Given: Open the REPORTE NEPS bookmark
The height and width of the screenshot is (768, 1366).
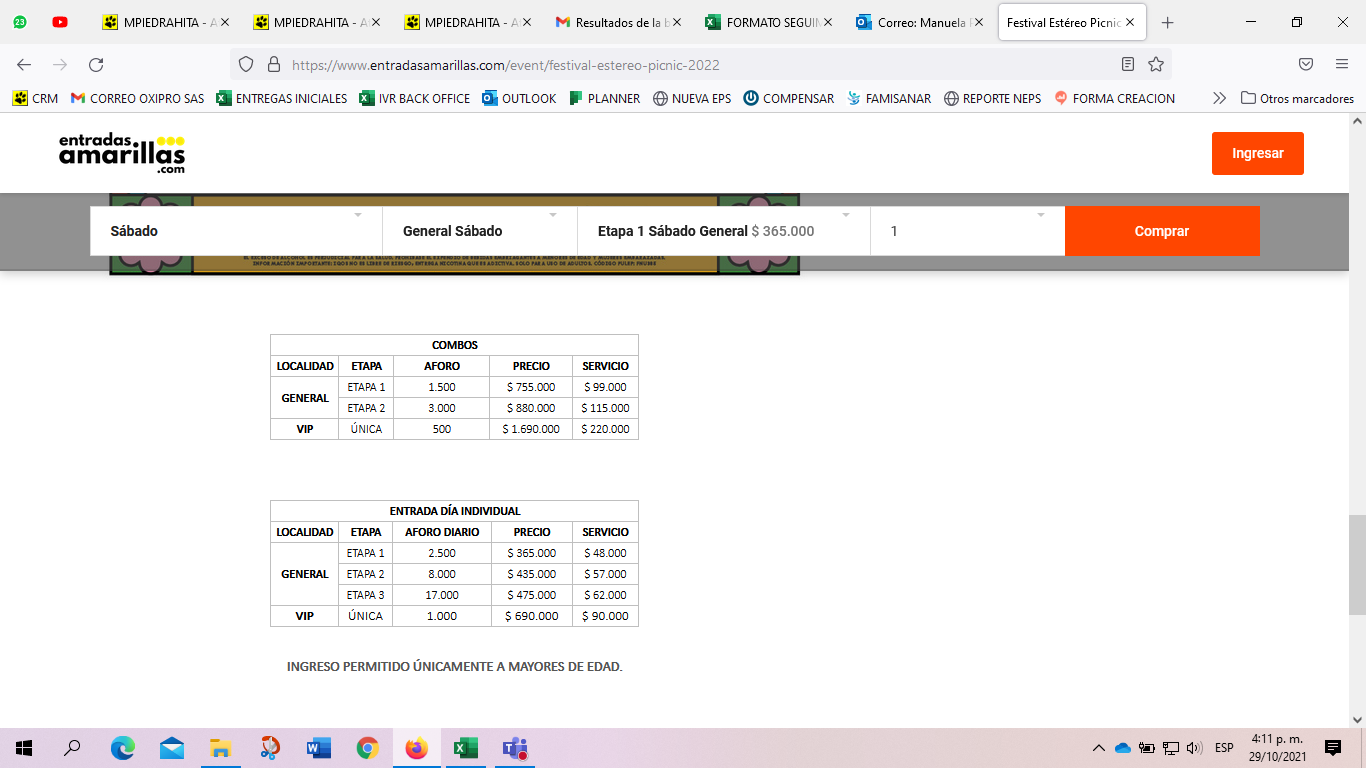Looking at the screenshot, I should [992, 98].
